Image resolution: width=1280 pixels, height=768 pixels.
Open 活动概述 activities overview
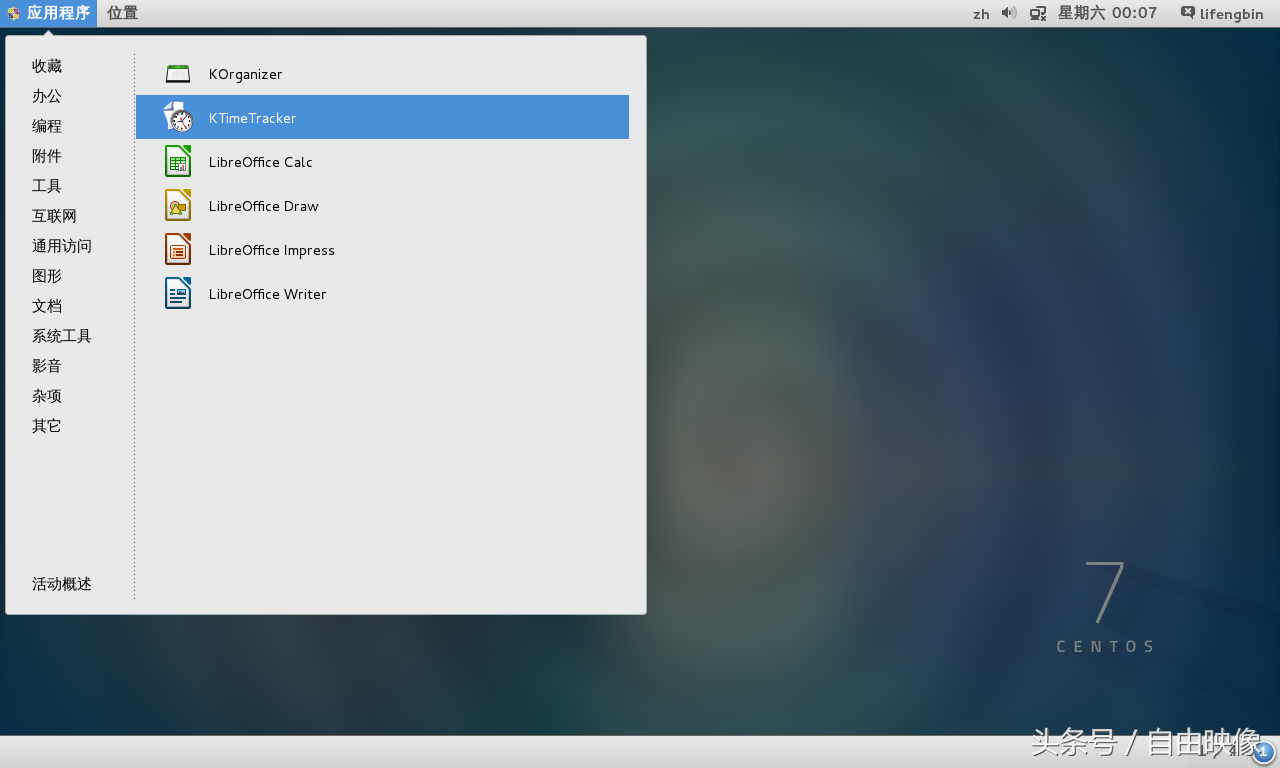[x=62, y=584]
